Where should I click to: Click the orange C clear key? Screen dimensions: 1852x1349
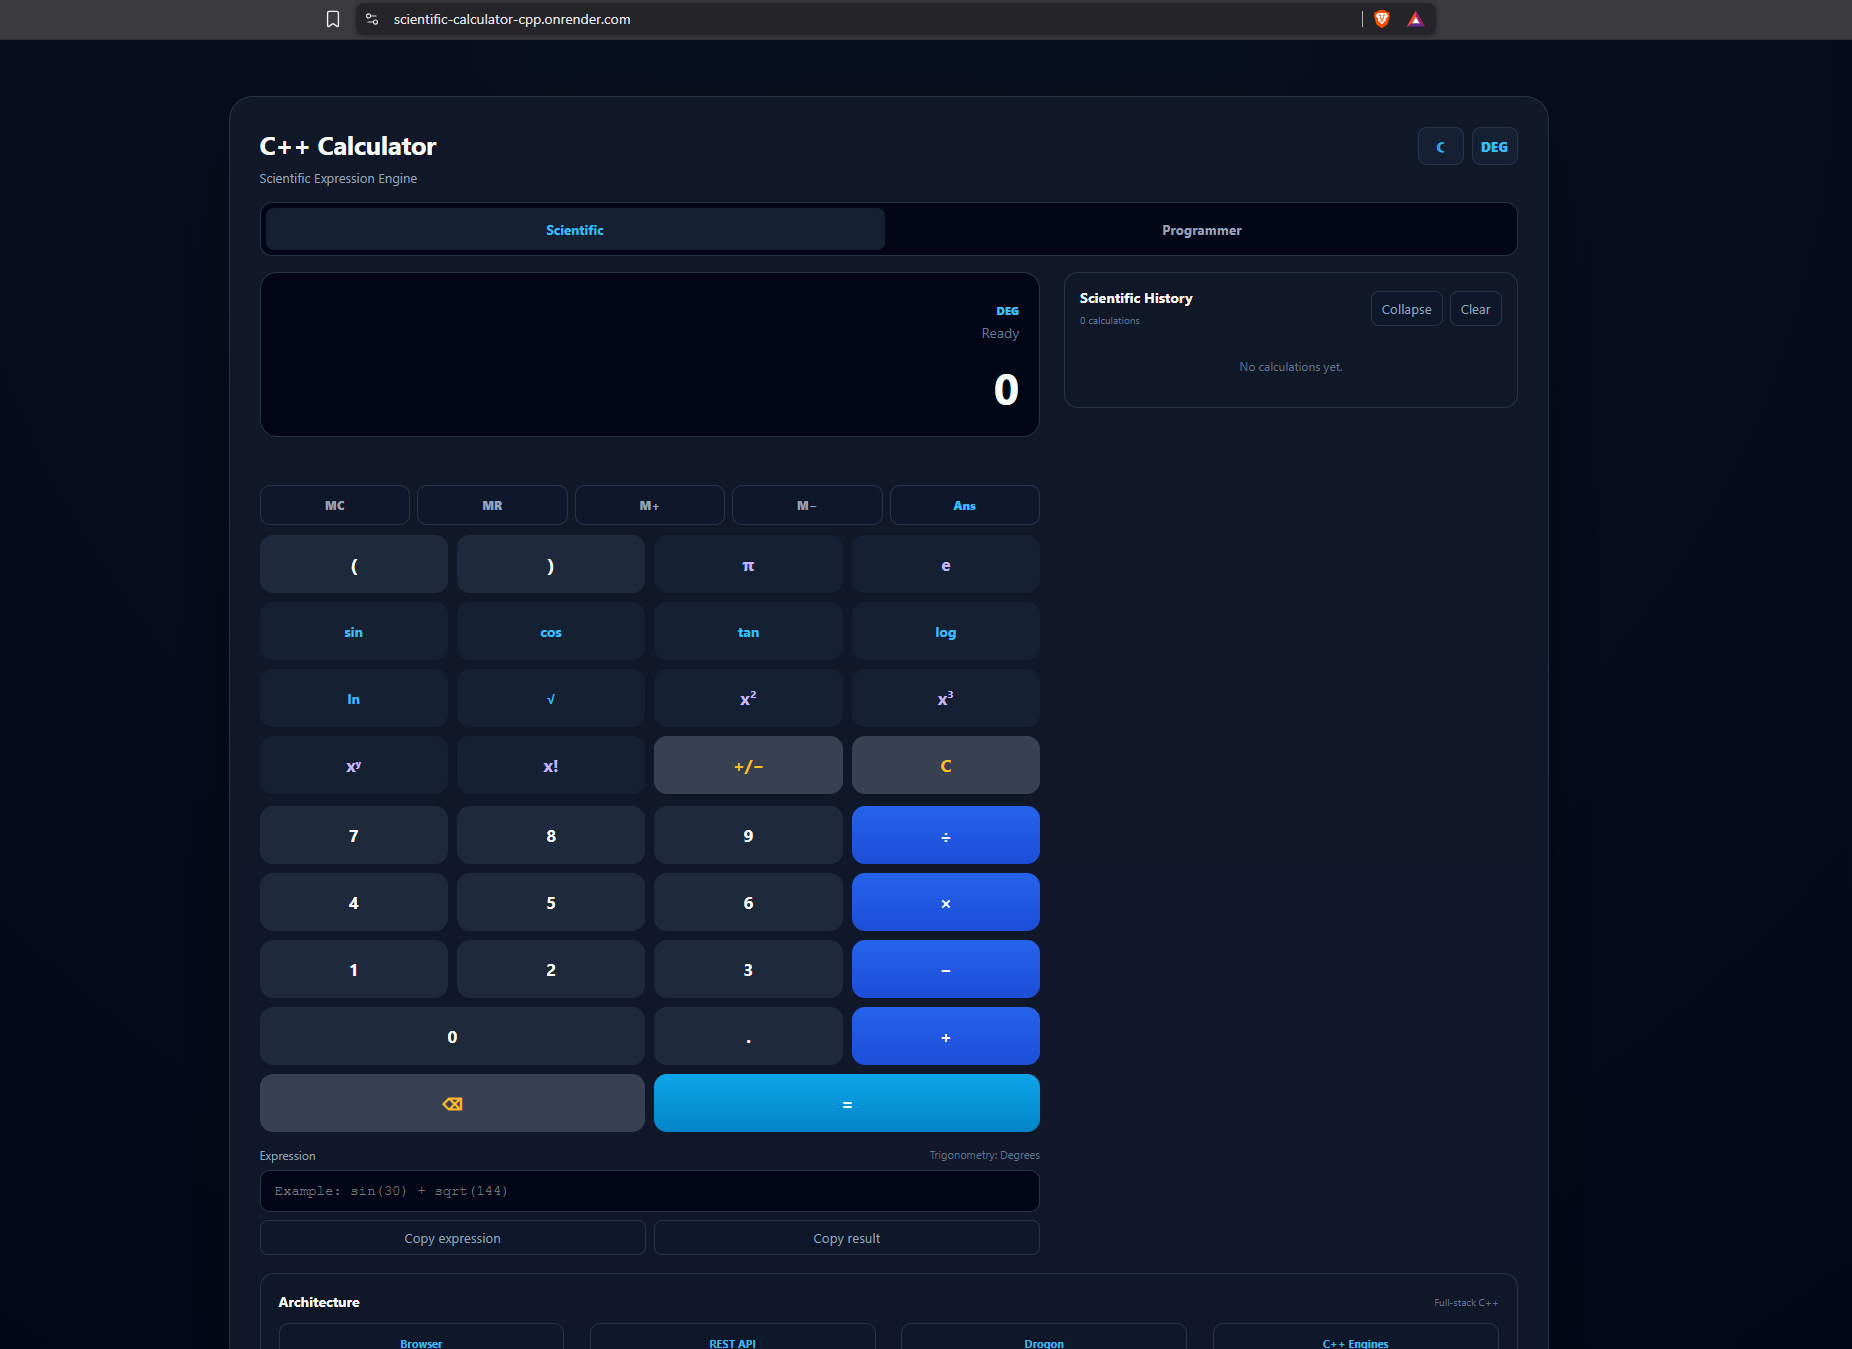pyautogui.click(x=946, y=766)
